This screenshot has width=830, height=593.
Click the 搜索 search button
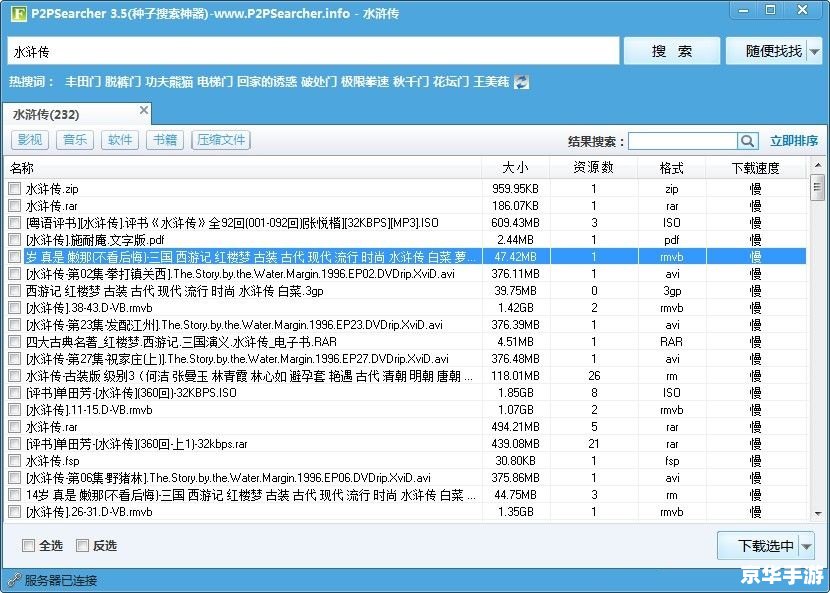tap(672, 51)
